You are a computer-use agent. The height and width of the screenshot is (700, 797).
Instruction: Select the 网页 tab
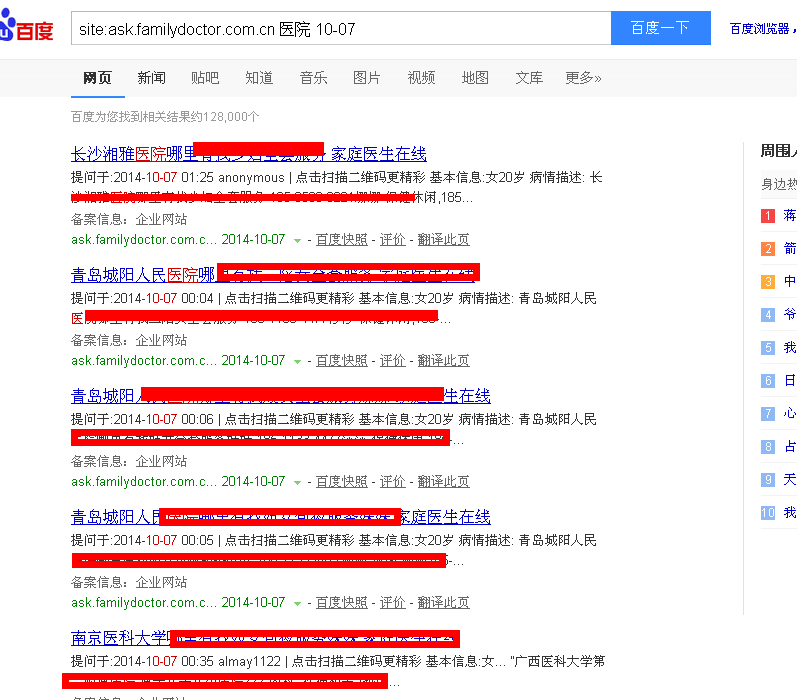point(98,78)
